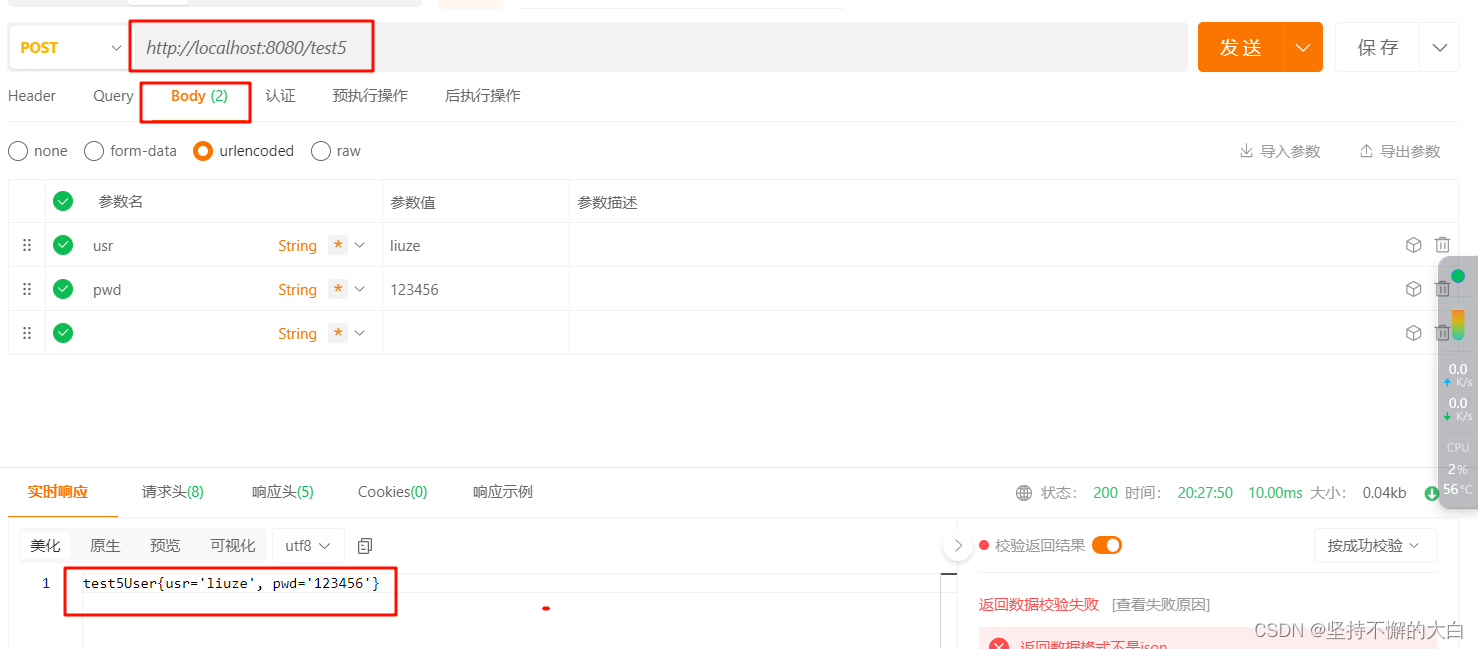Select the form-data radio button
Screen dimensions: 1478x649
[x=94, y=151]
